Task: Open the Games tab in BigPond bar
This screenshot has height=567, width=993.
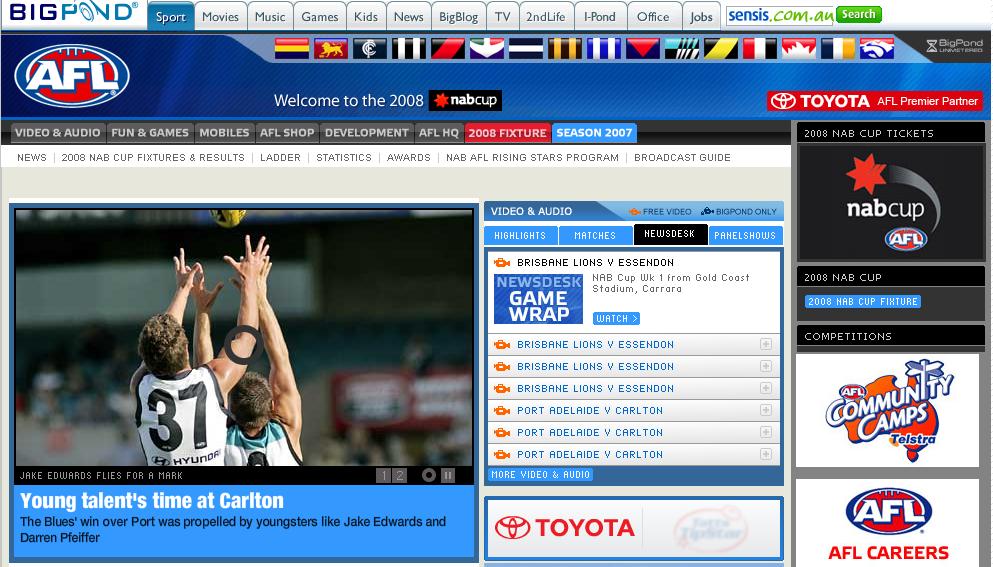Action: [x=320, y=16]
